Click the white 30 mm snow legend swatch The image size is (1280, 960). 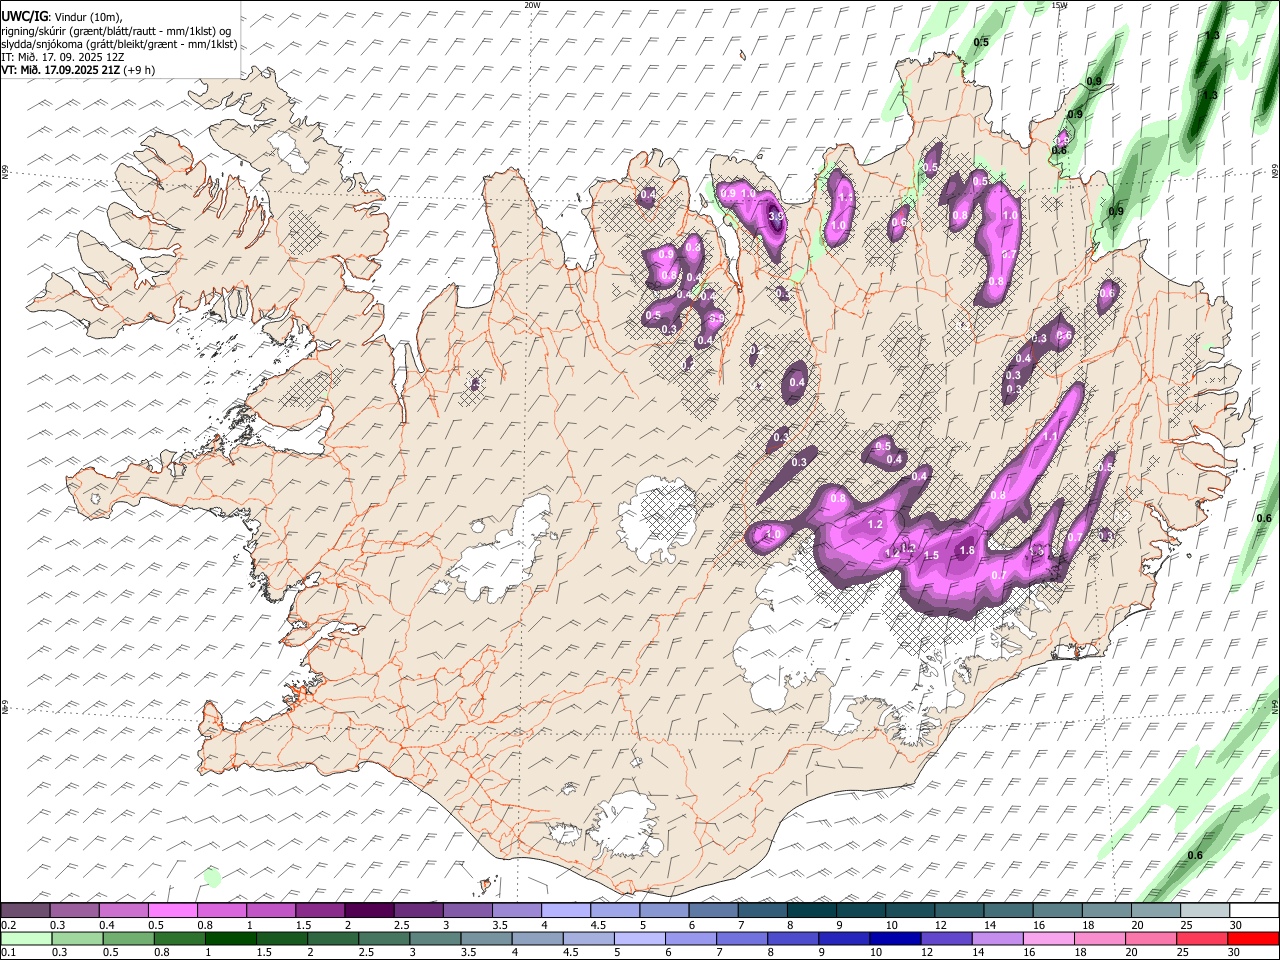coord(1253,910)
